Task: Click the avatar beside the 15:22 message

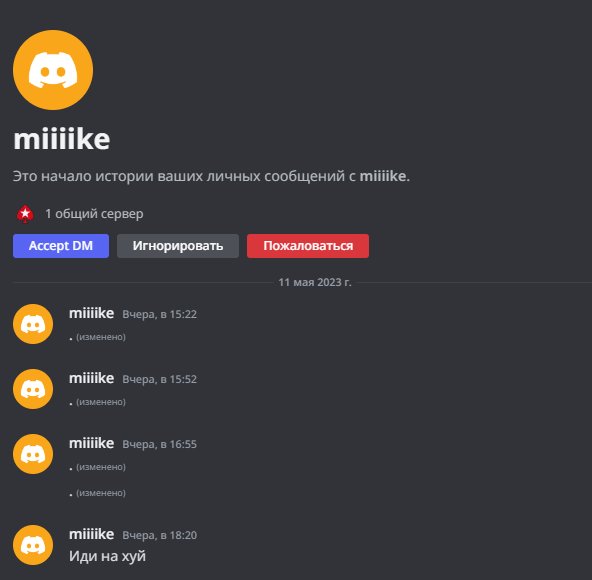Action: 33,324
